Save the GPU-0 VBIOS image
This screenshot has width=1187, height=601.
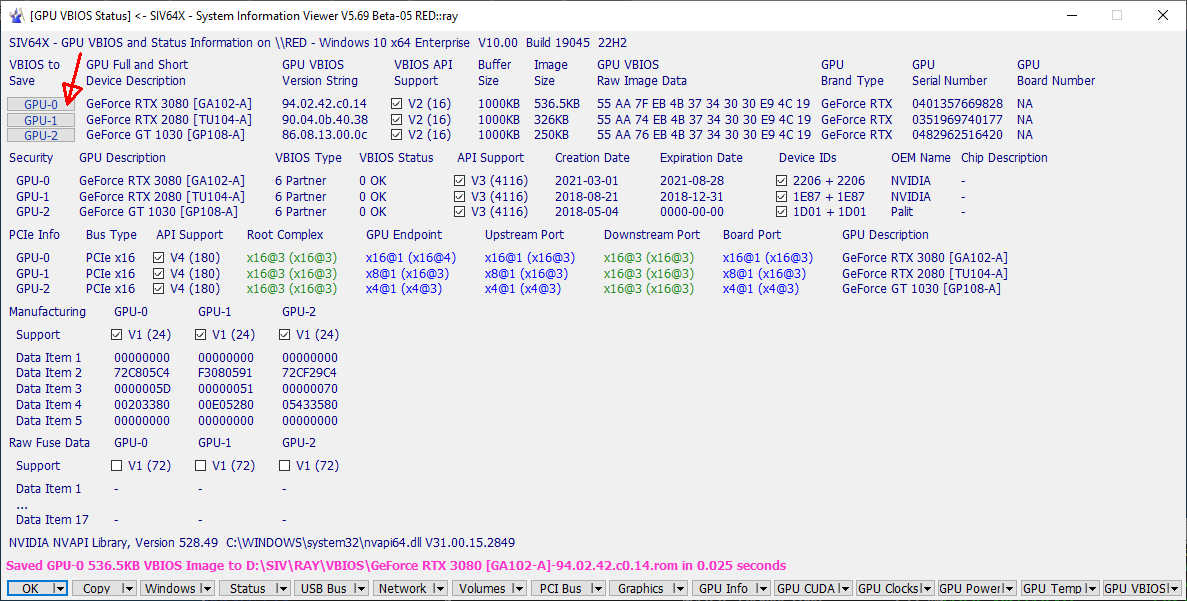[41, 104]
